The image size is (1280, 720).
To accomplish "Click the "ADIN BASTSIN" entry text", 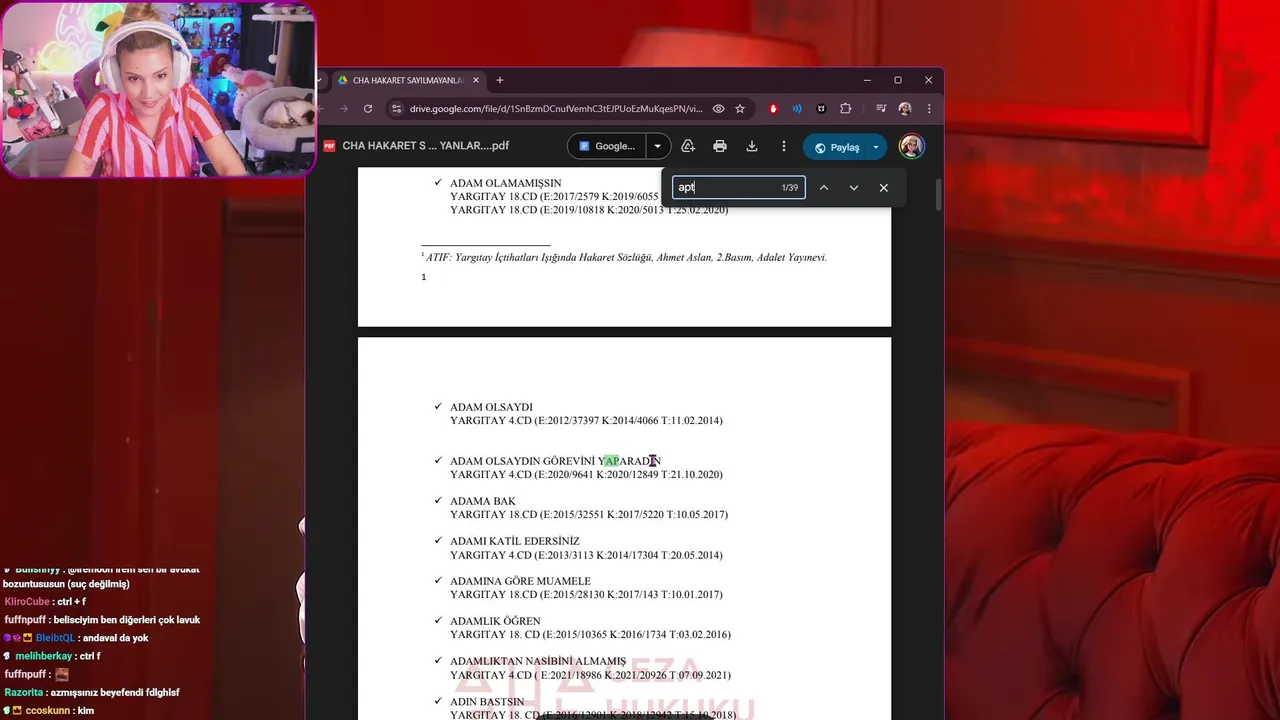I will 487,702.
